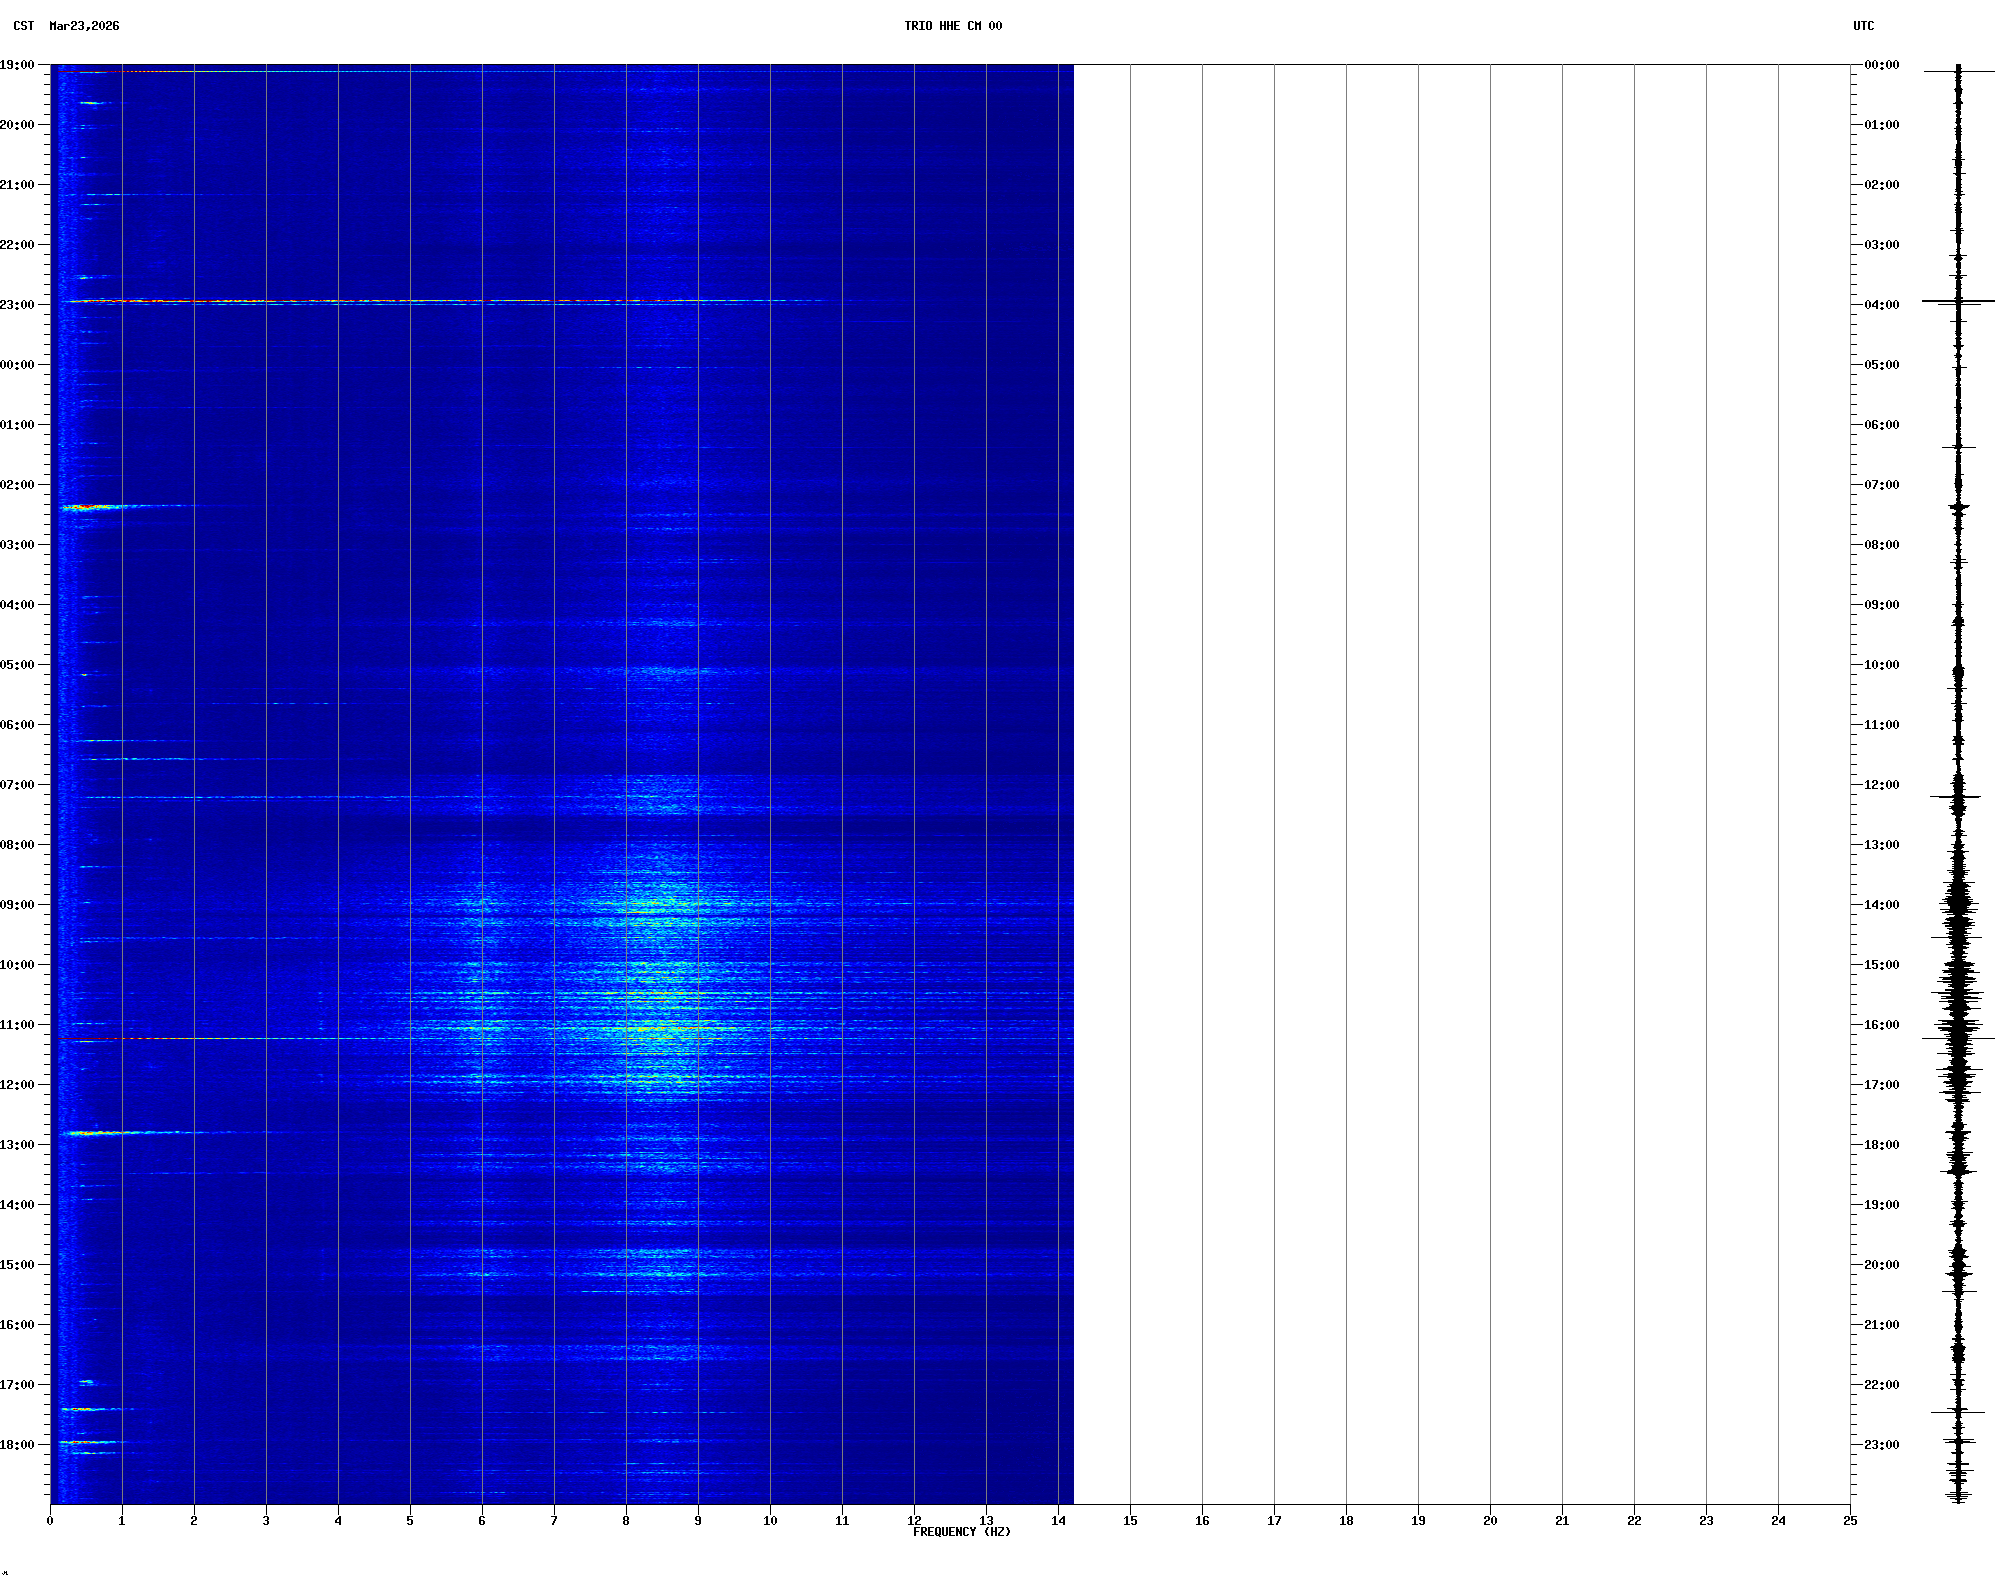Click the 04:00 UTC time marker
This screenshot has width=2002, height=1584.
1881,305
